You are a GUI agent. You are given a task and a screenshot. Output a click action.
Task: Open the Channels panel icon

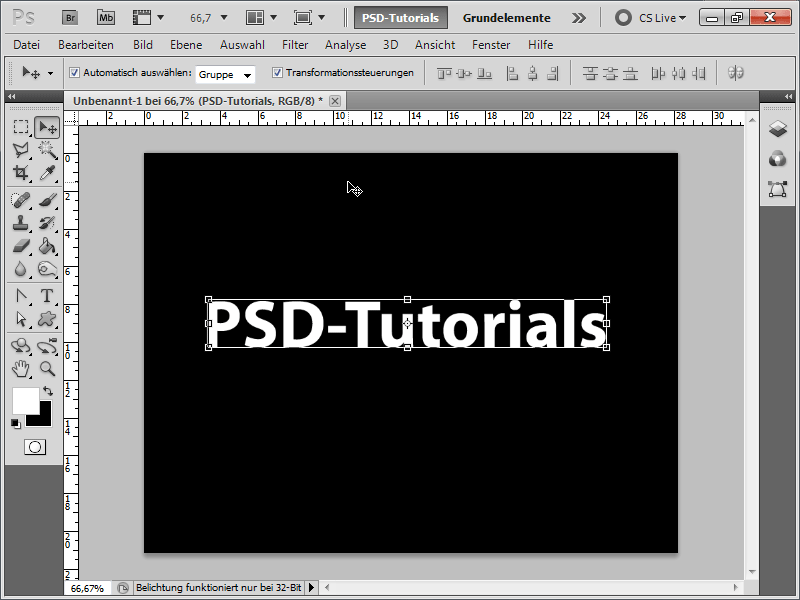point(778,159)
